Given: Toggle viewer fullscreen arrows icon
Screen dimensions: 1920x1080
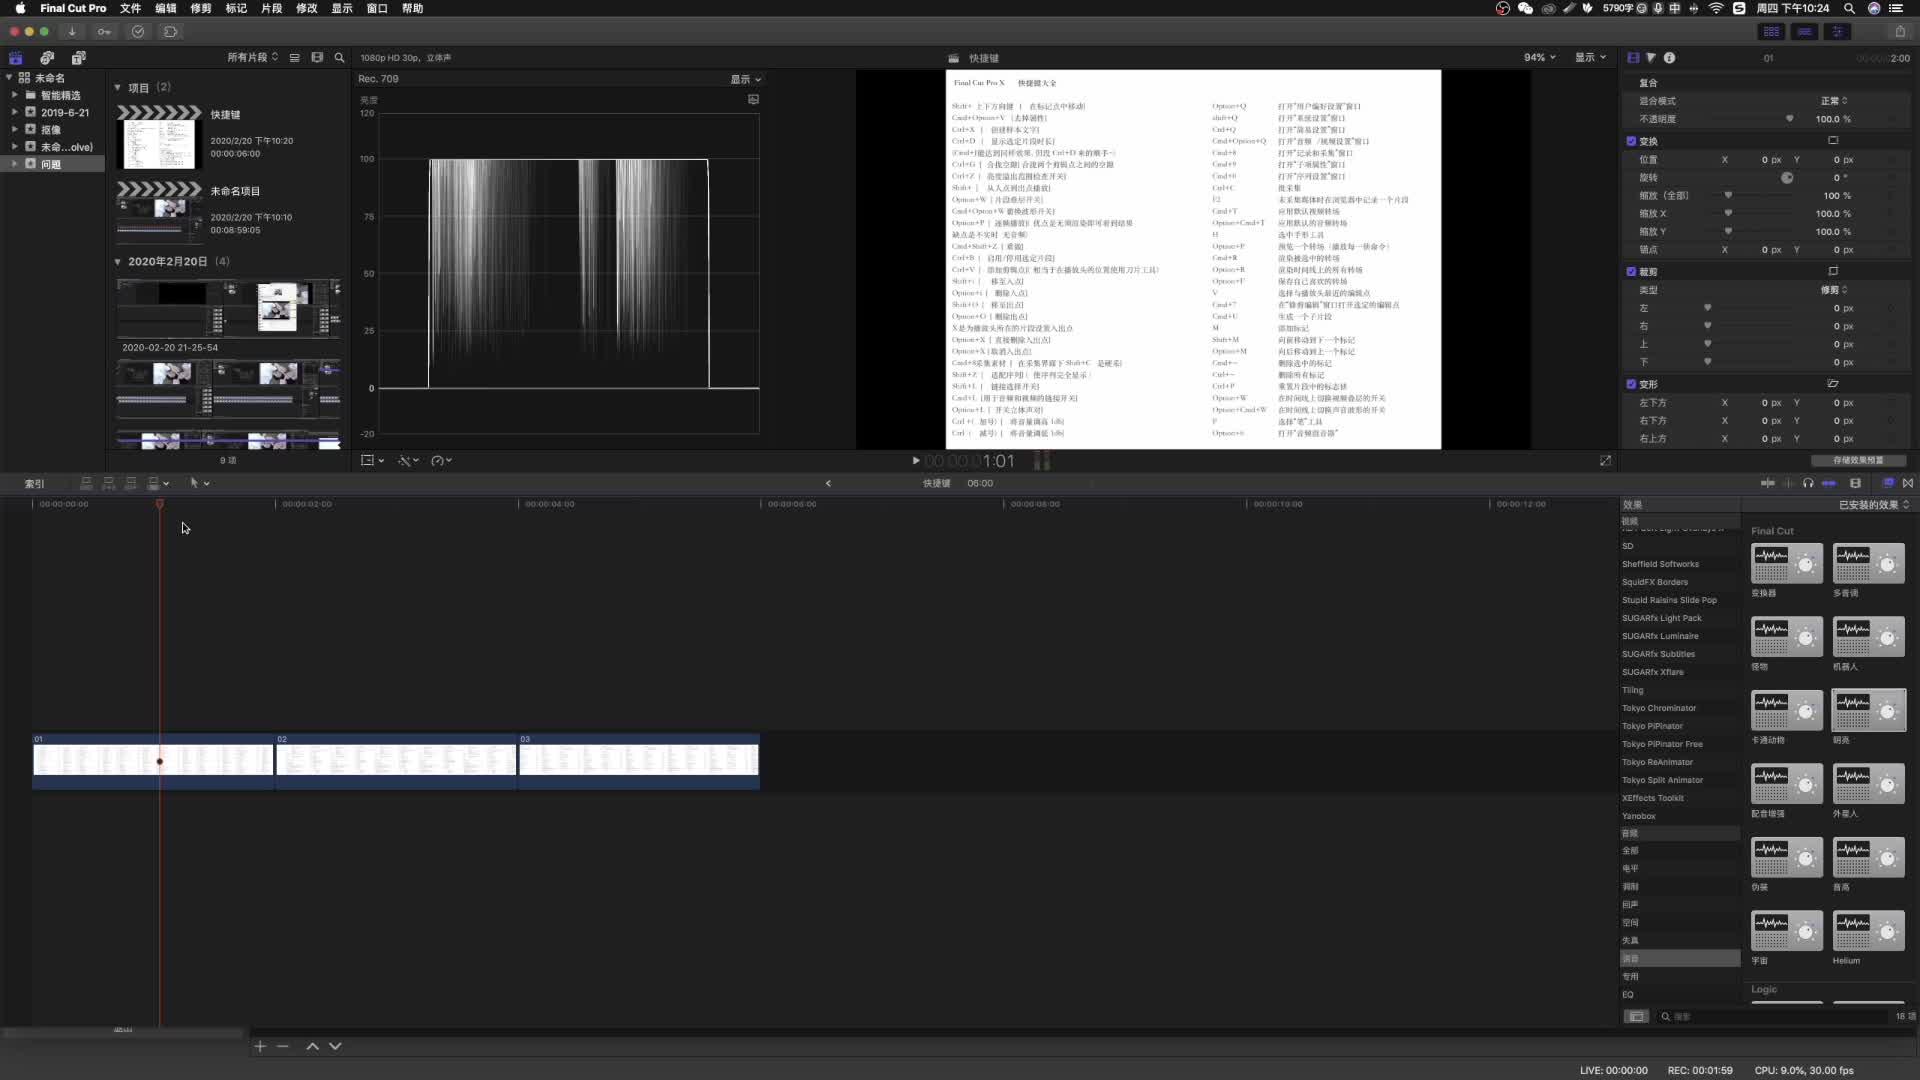Looking at the screenshot, I should click(x=1605, y=461).
